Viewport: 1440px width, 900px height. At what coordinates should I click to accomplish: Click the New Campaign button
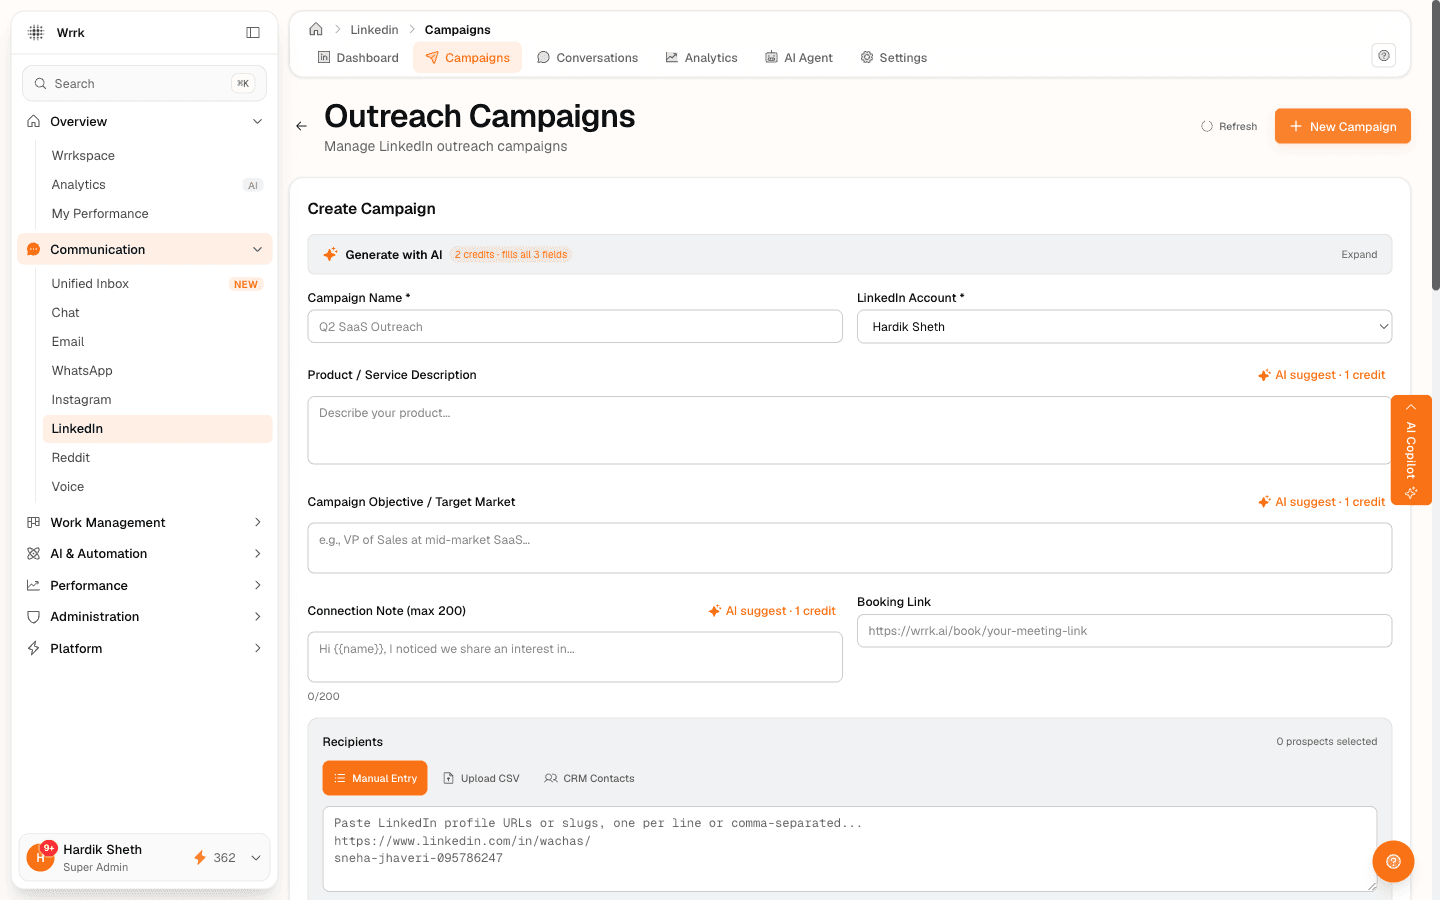1342,126
